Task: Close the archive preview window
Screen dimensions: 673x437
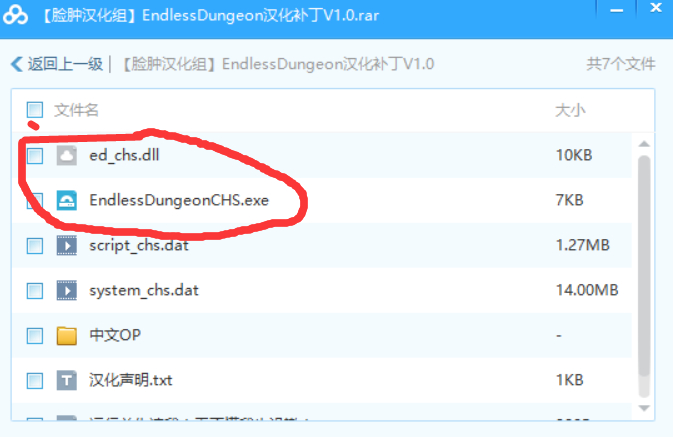Action: (x=655, y=8)
